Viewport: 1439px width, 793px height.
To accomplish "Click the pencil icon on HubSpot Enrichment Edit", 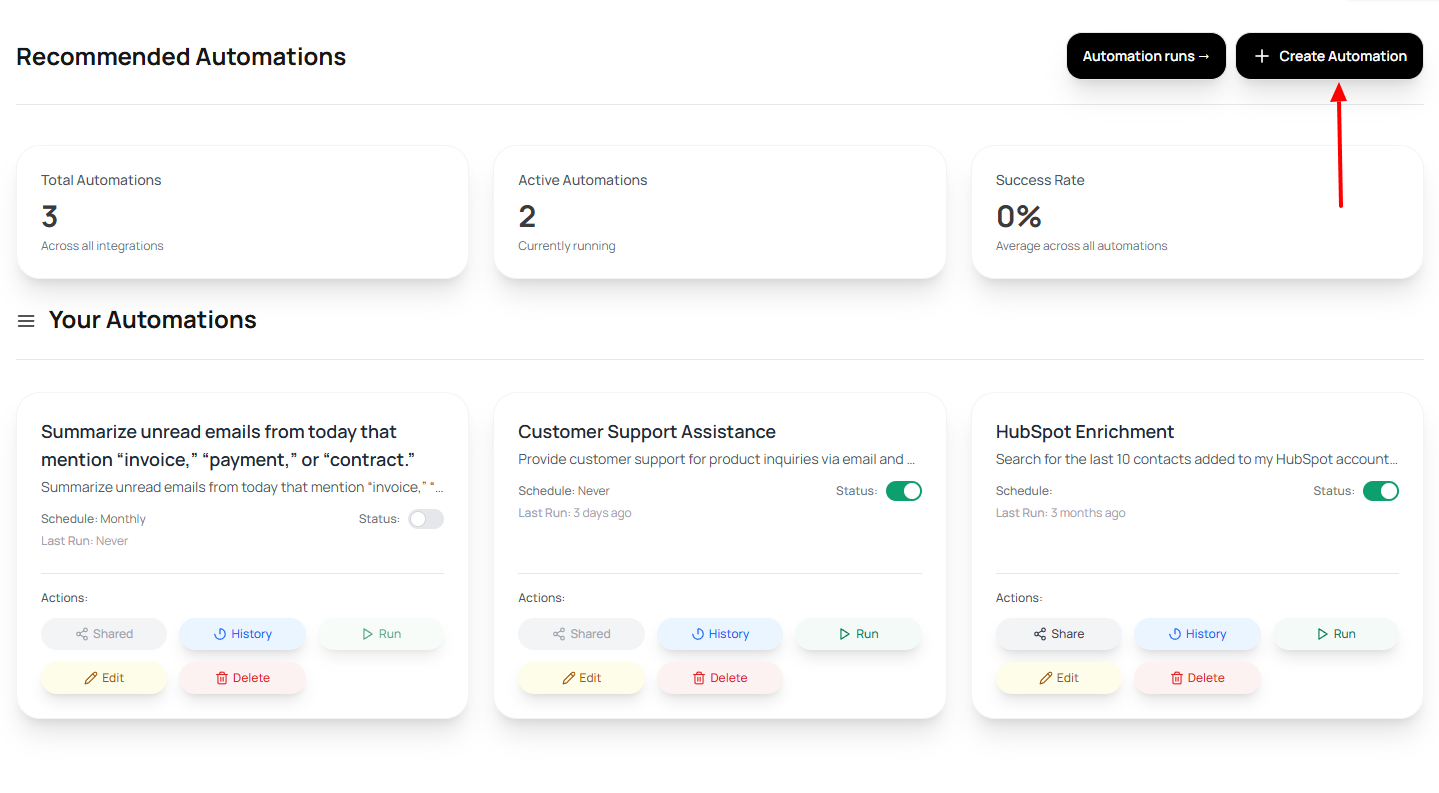I will pos(1046,678).
